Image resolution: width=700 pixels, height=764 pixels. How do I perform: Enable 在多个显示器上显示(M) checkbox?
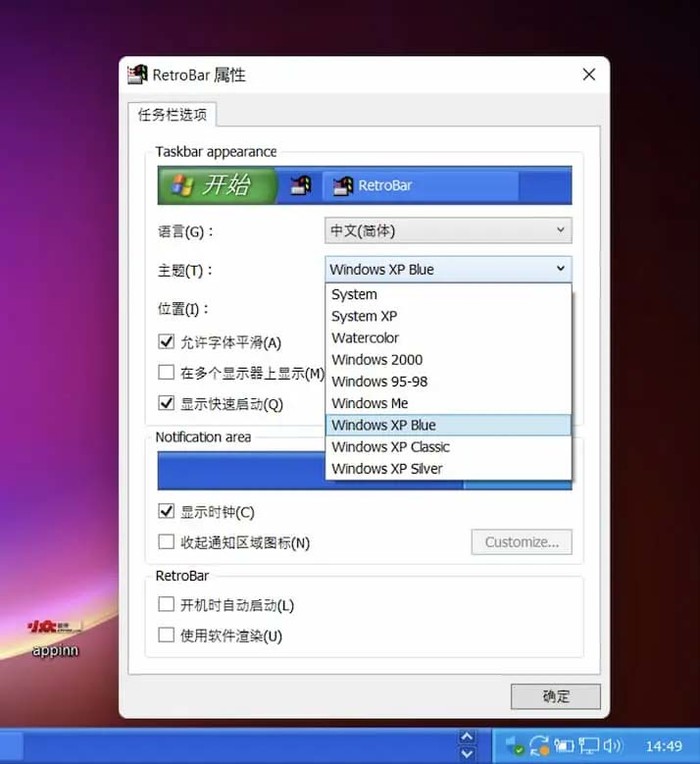coord(166,372)
